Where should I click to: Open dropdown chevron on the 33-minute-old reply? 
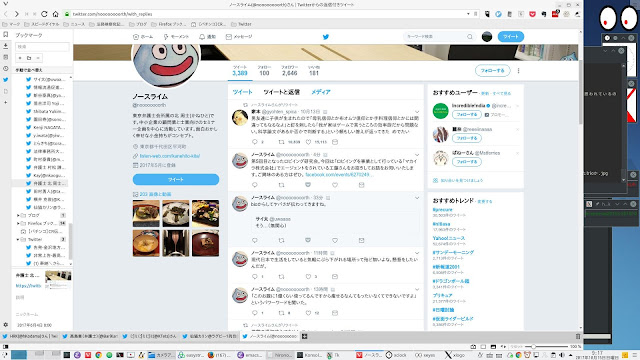417,198
